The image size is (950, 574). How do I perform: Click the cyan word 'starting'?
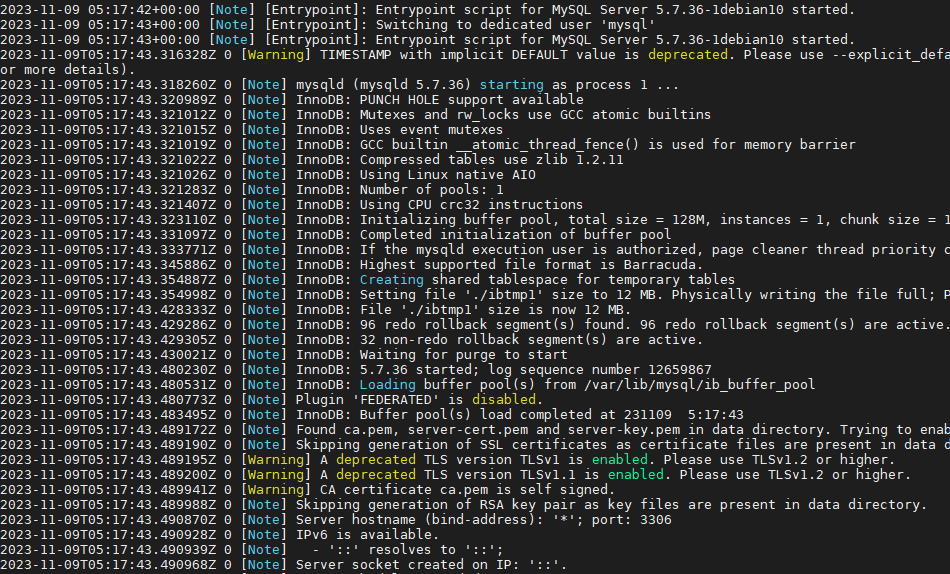pos(511,85)
